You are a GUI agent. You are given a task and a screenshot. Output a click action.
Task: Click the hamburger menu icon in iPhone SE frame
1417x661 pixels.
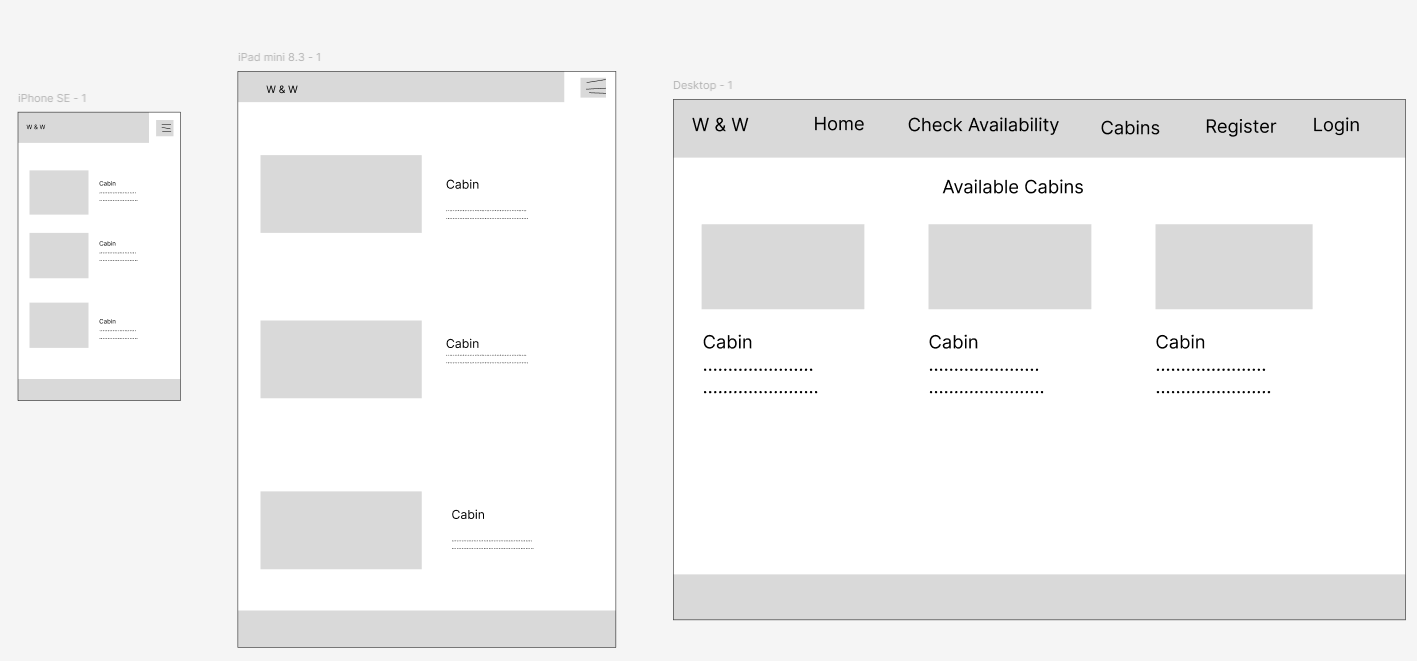165,128
